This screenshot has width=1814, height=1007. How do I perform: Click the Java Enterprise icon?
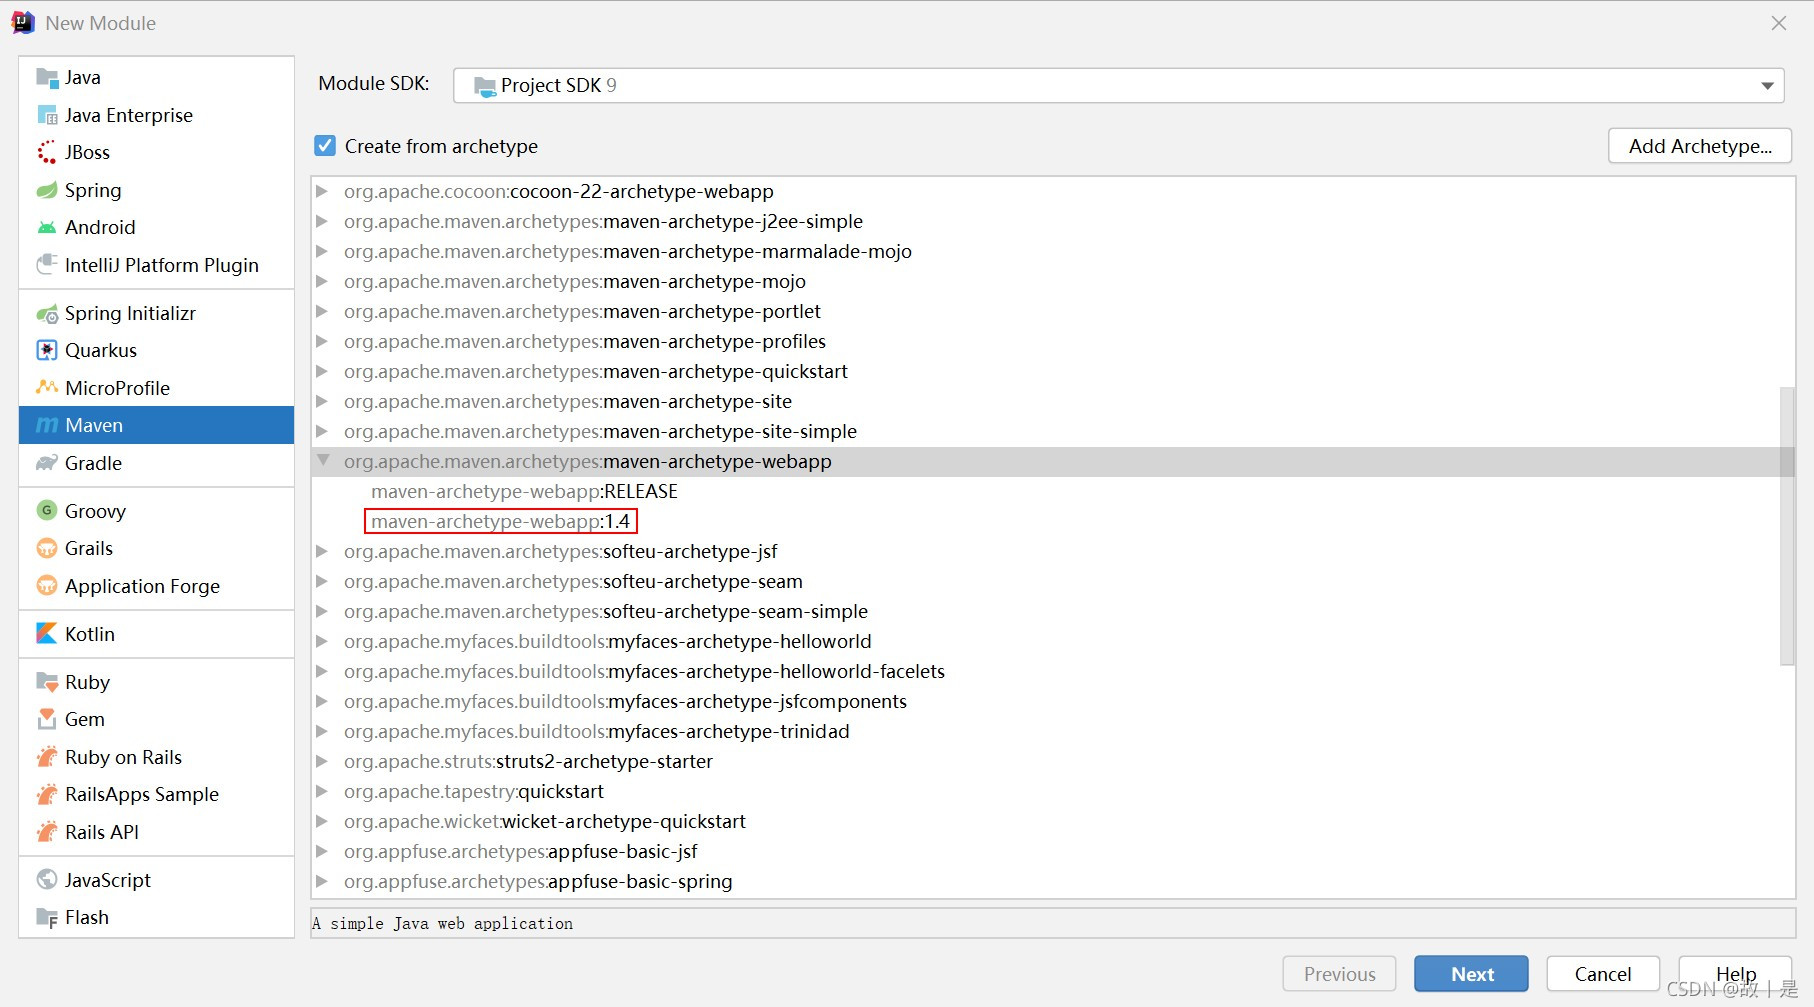pos(47,115)
